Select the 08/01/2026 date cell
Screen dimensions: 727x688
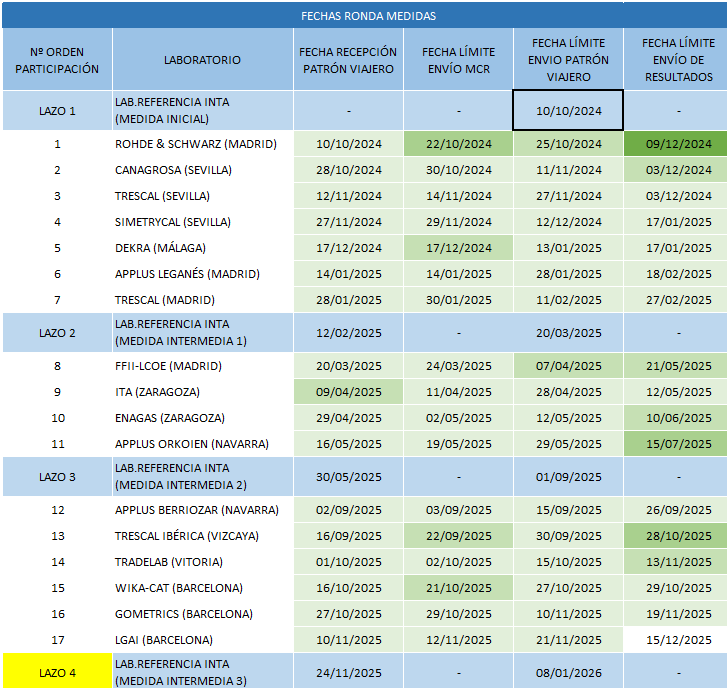pyautogui.click(x=568, y=670)
